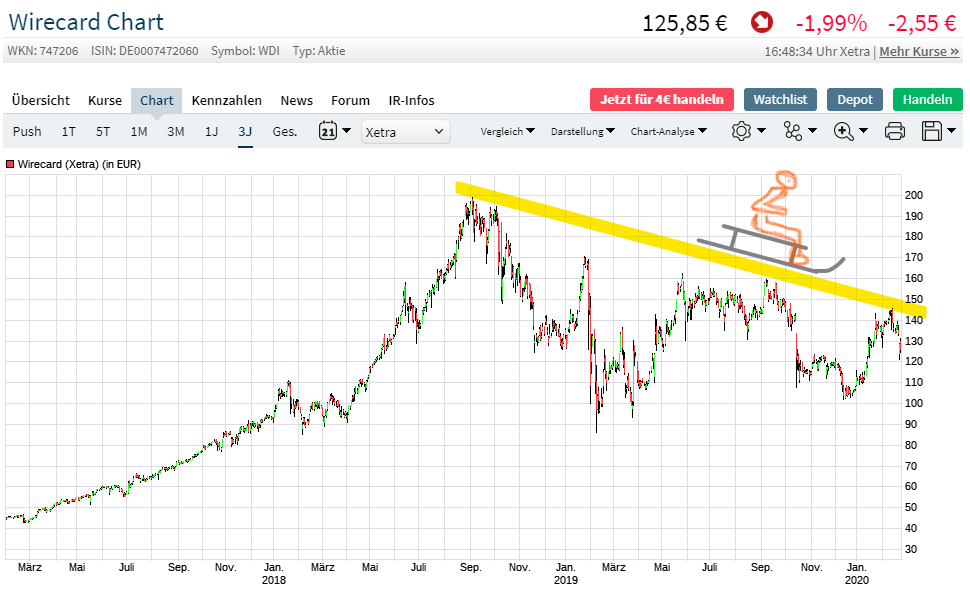Select the 1J time period
Image resolution: width=970 pixels, height=589 pixels.
coord(211,130)
